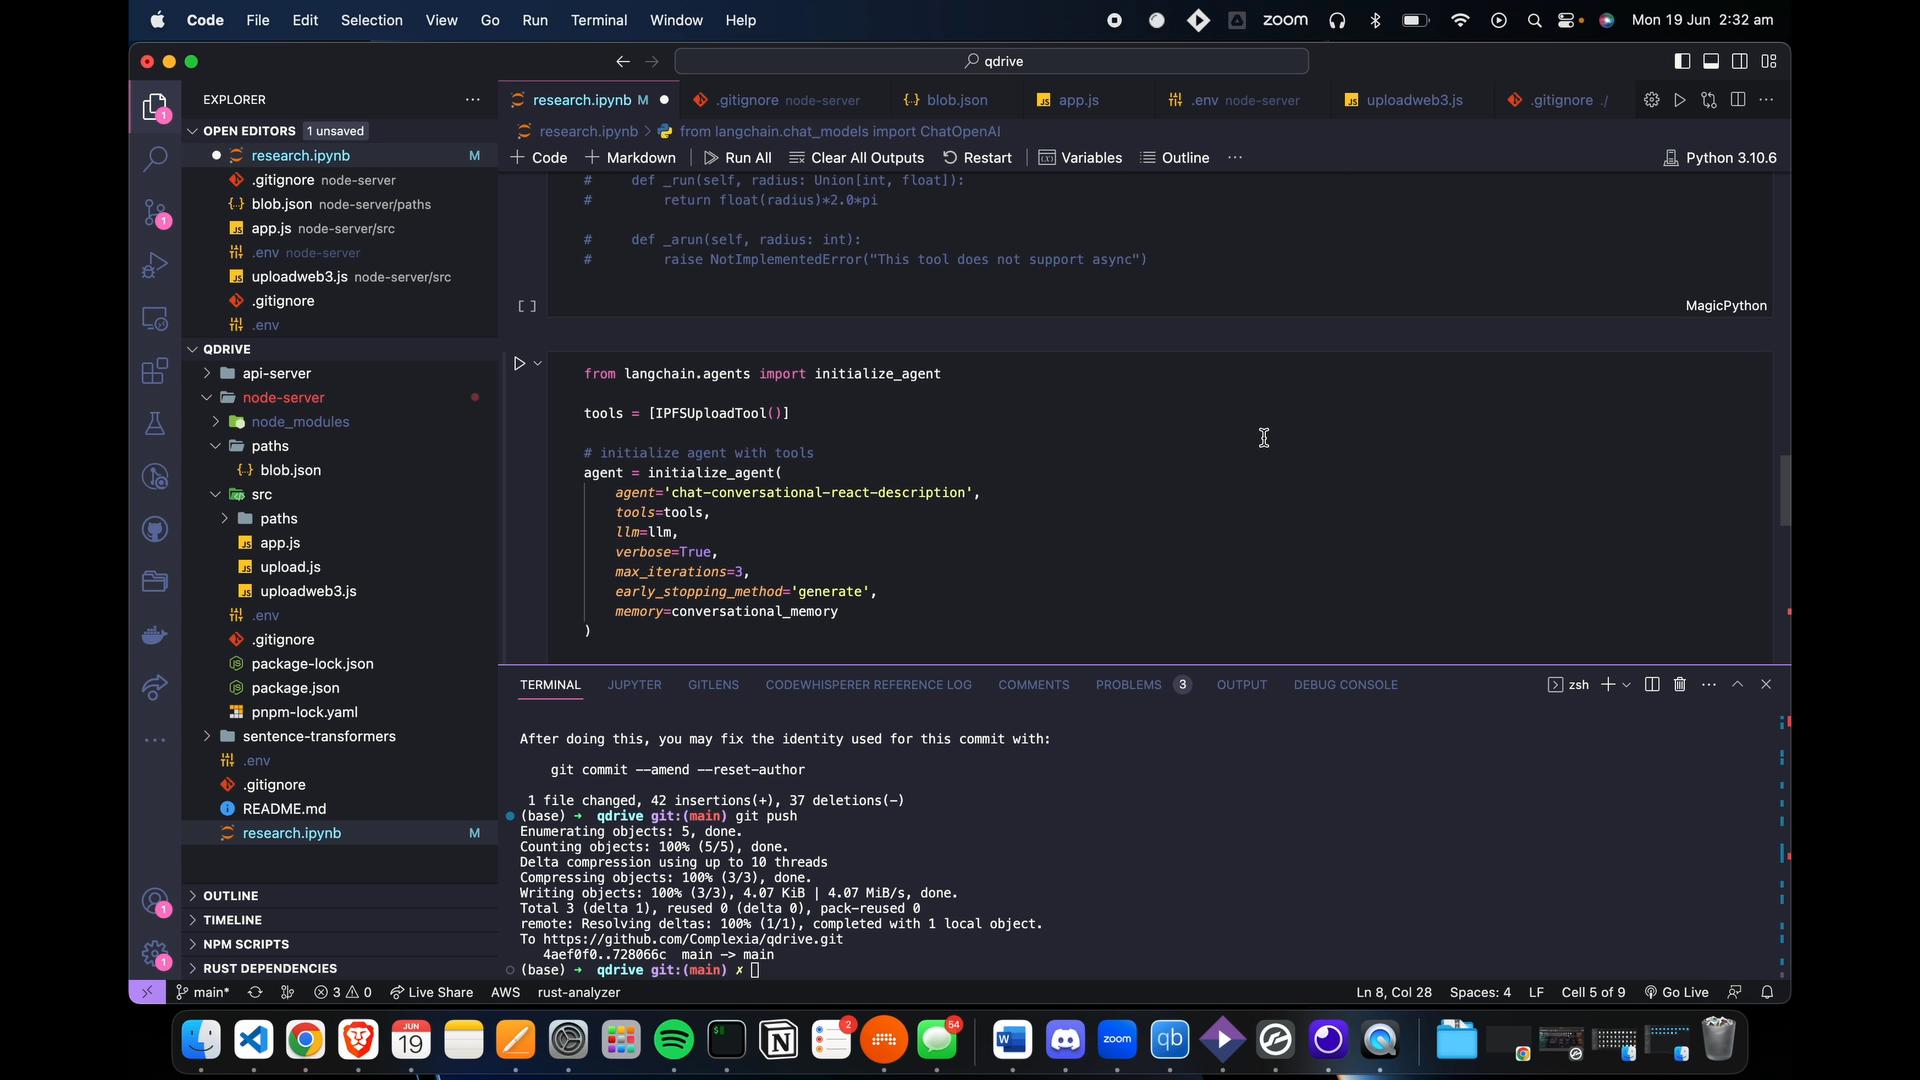Image resolution: width=1920 pixels, height=1080 pixels.
Task: Open notifications bell in status bar
Action: tap(1767, 993)
